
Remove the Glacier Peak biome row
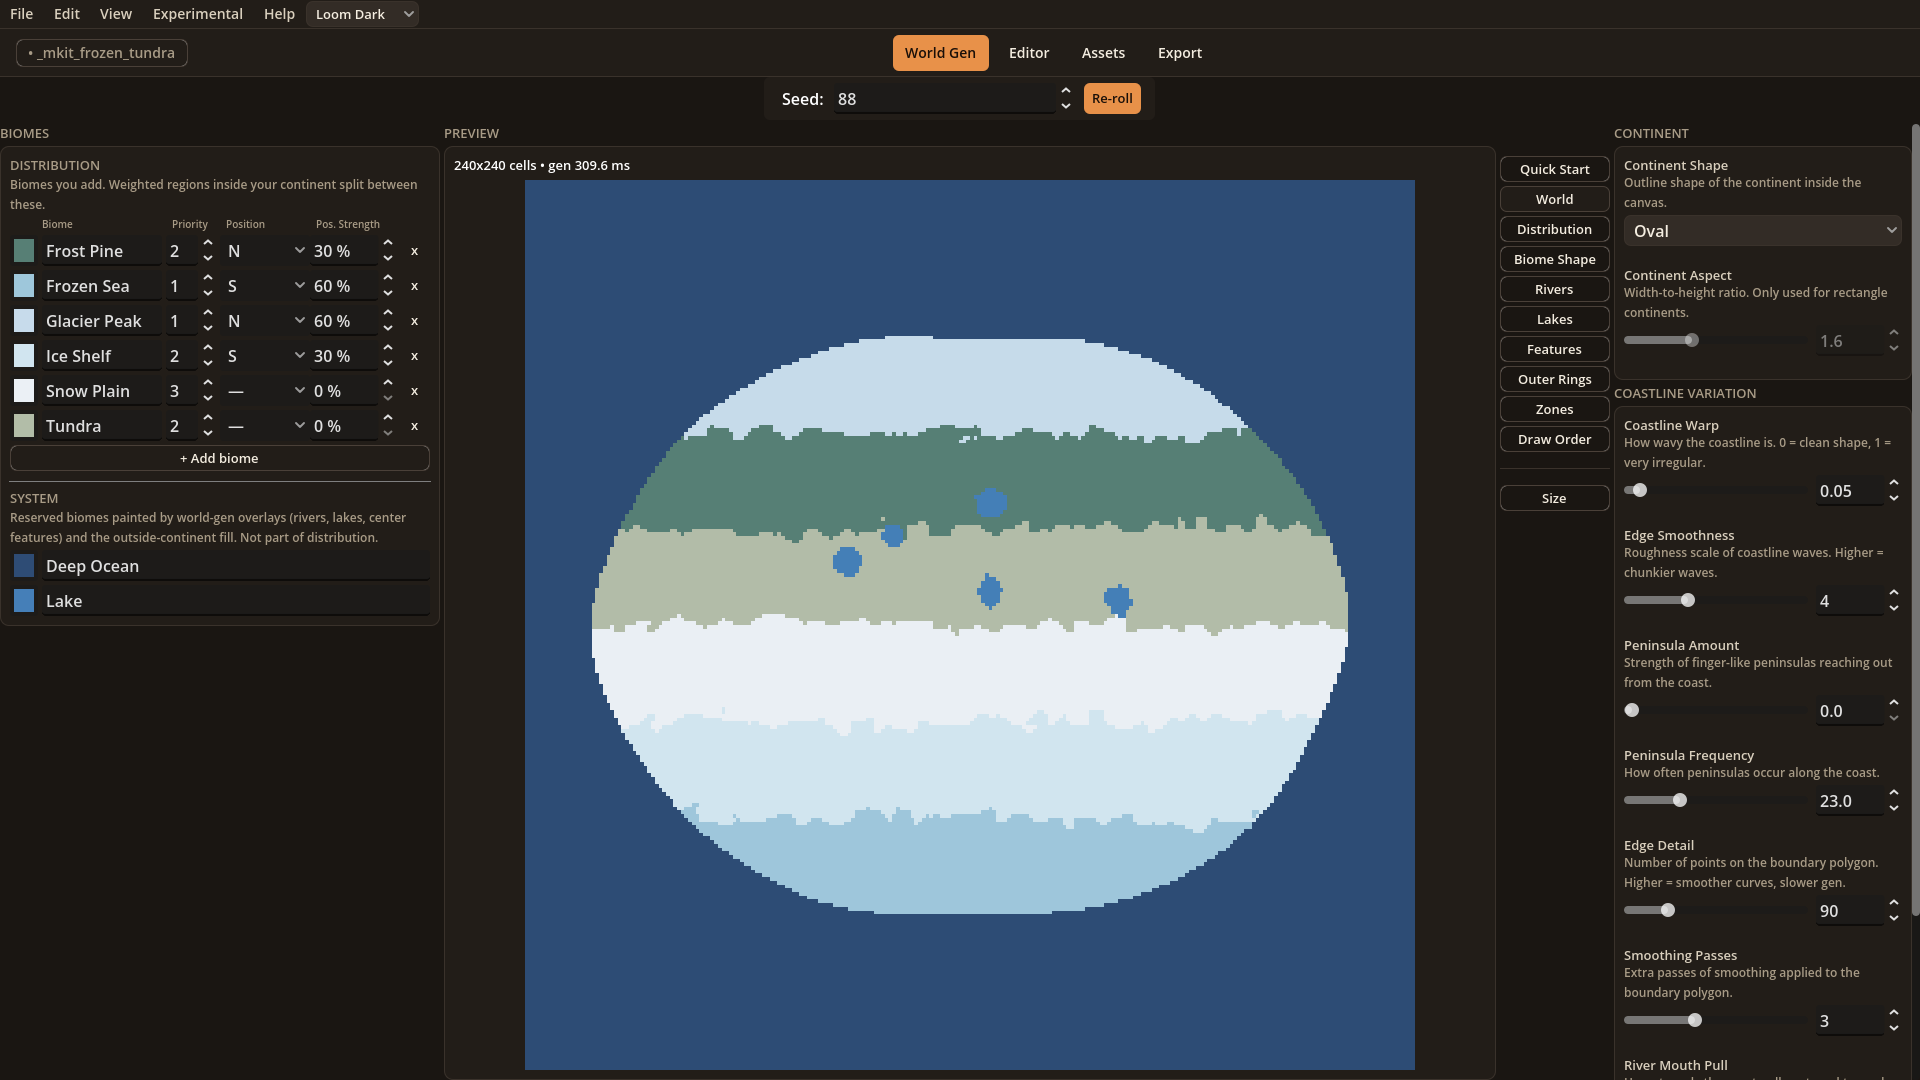(x=414, y=321)
